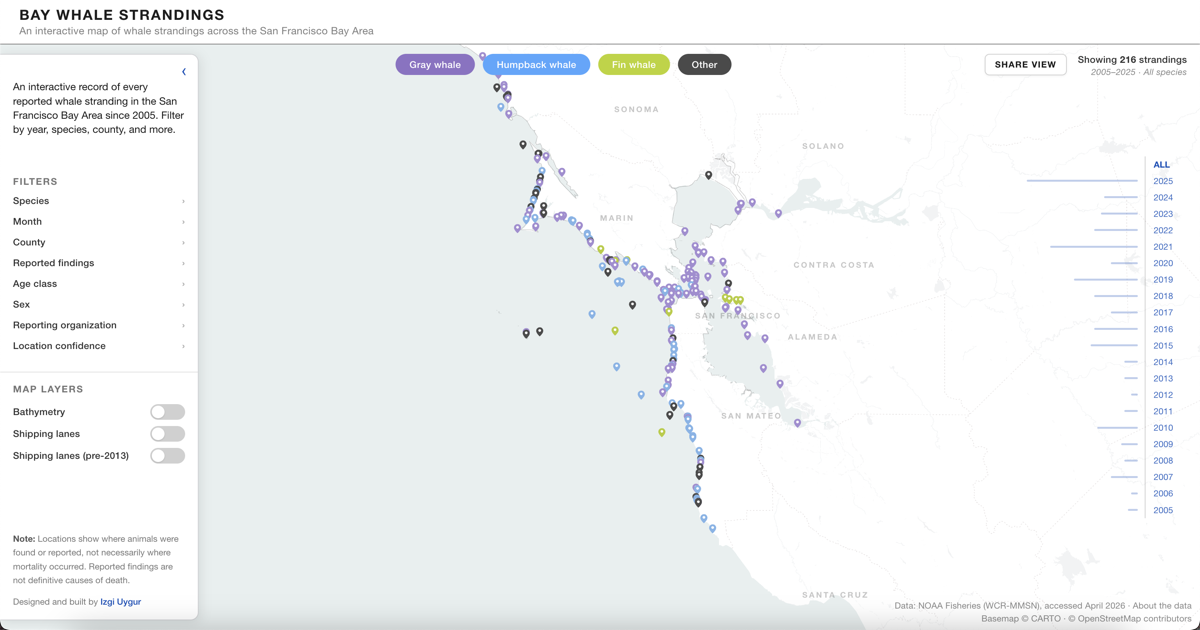Open the Izgi Uygur designer link
1200x630 pixels.
(x=121, y=601)
